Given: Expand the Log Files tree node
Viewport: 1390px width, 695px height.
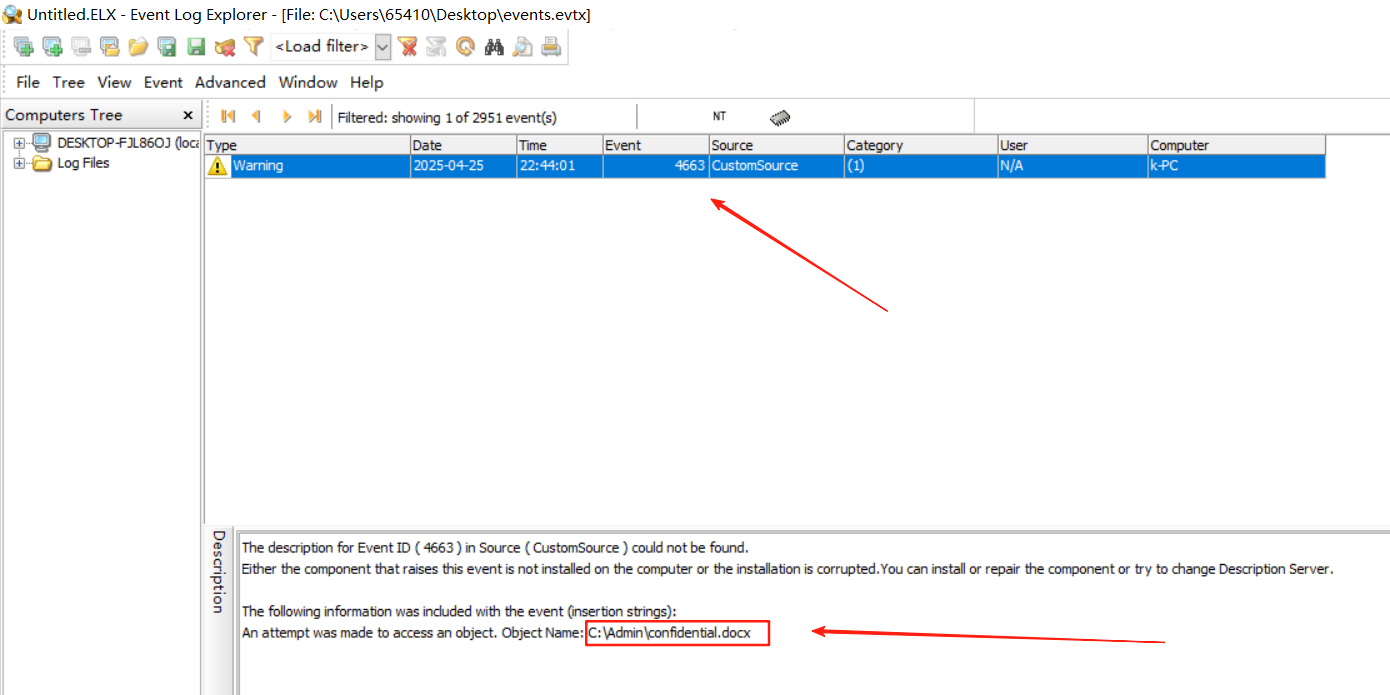Looking at the screenshot, I should pyautogui.click(x=19, y=163).
